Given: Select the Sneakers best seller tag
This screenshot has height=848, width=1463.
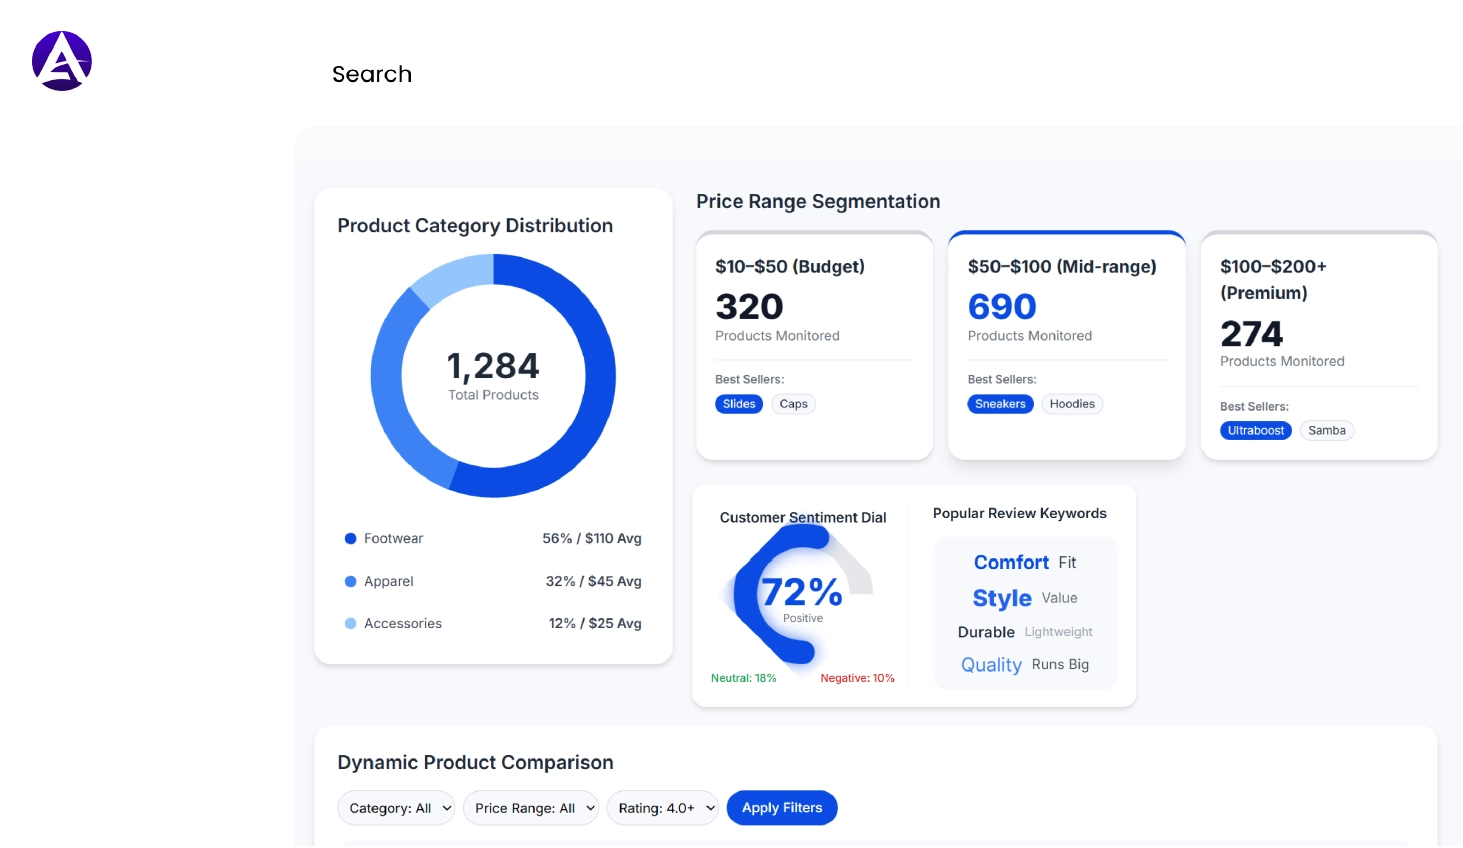Looking at the screenshot, I should coord(1000,404).
